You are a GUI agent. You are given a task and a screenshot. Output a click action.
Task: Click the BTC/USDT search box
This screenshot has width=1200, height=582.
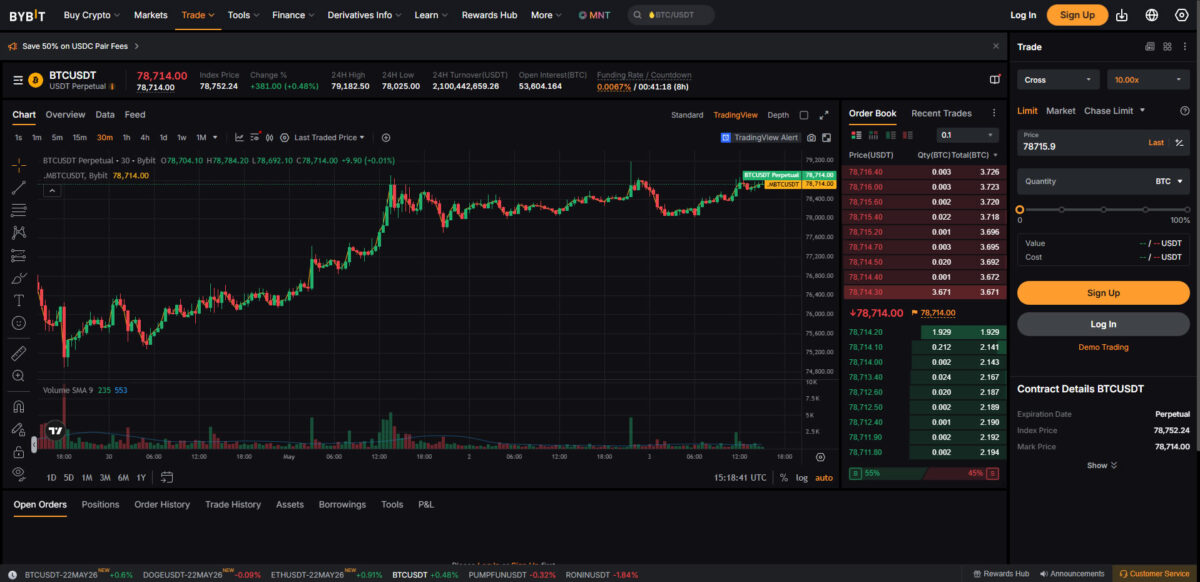pos(671,15)
